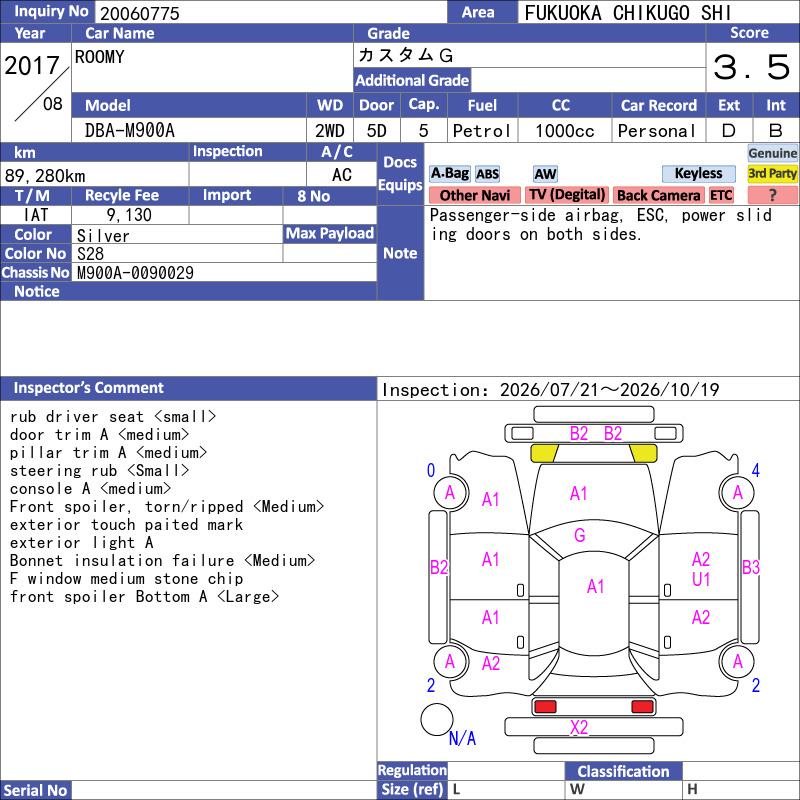Click the engine size 1000cc
Viewport: 800px width, 800px height.
coord(565,131)
